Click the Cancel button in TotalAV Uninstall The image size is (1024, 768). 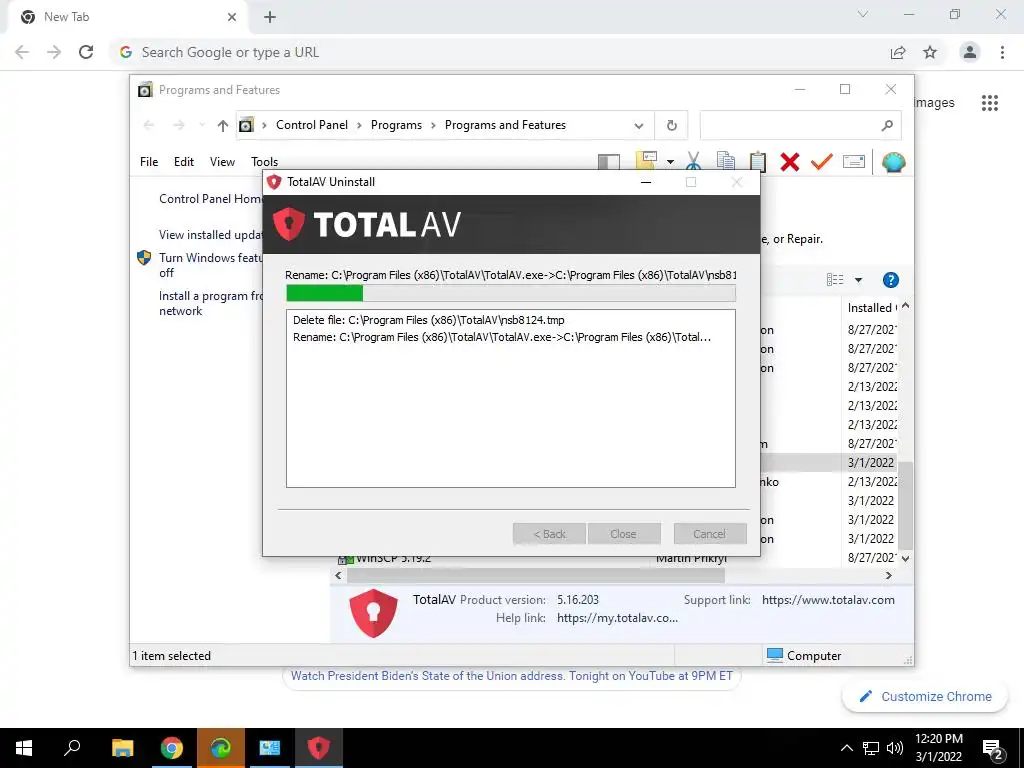[x=710, y=534]
